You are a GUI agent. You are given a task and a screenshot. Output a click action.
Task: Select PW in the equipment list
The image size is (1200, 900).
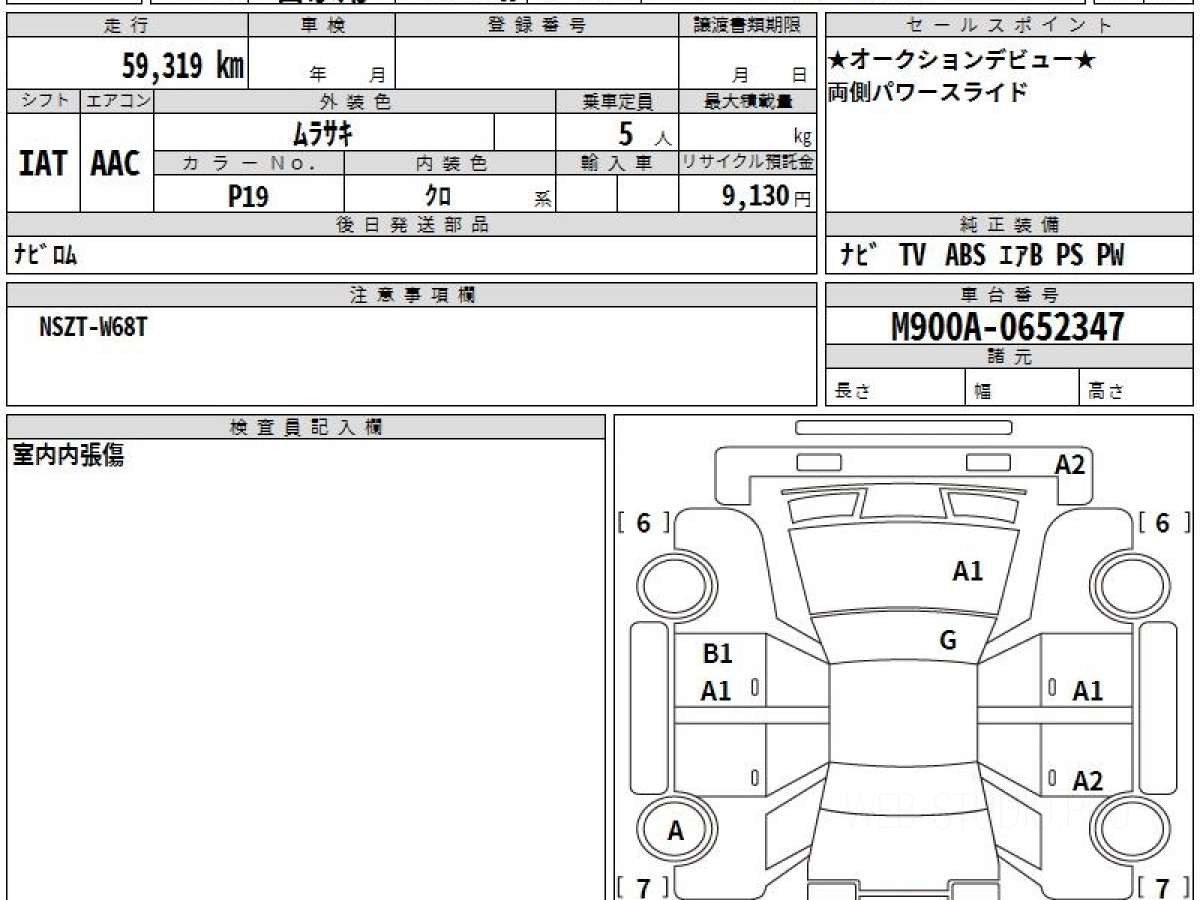[x=1109, y=256]
